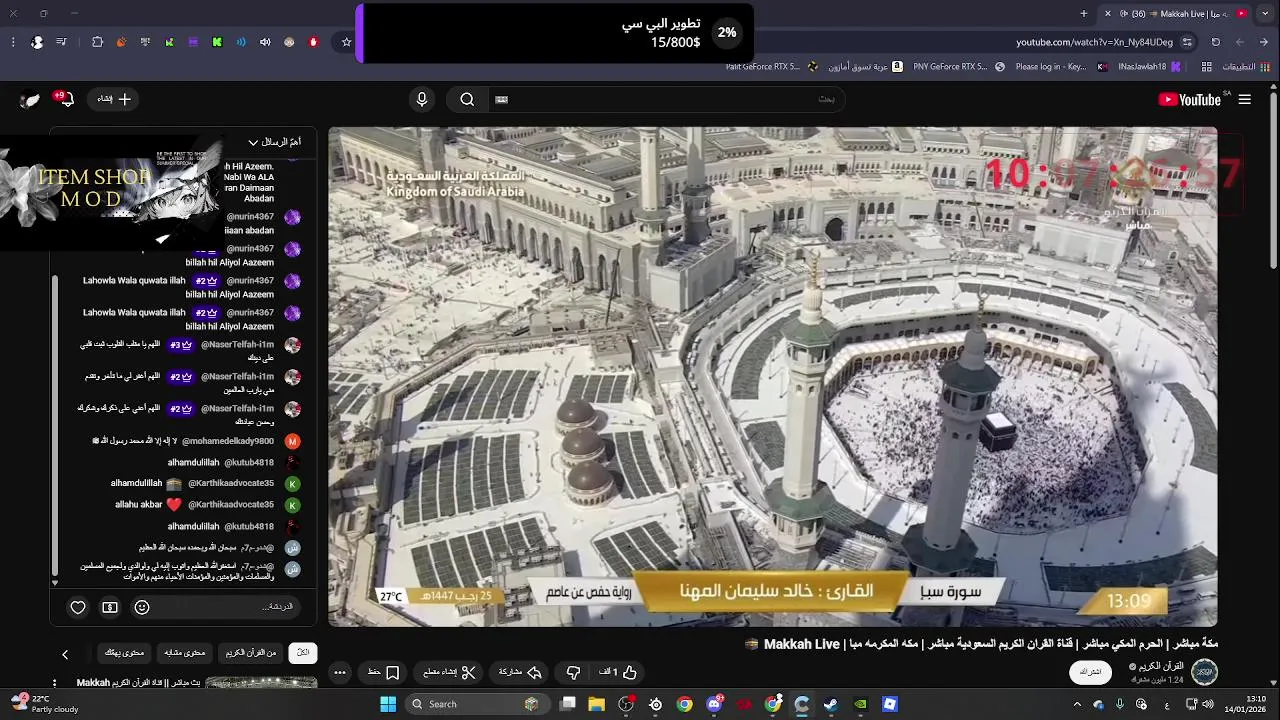Select the 'من القرآن الكريم' chip
This screenshot has width=1280, height=720.
click(x=250, y=652)
